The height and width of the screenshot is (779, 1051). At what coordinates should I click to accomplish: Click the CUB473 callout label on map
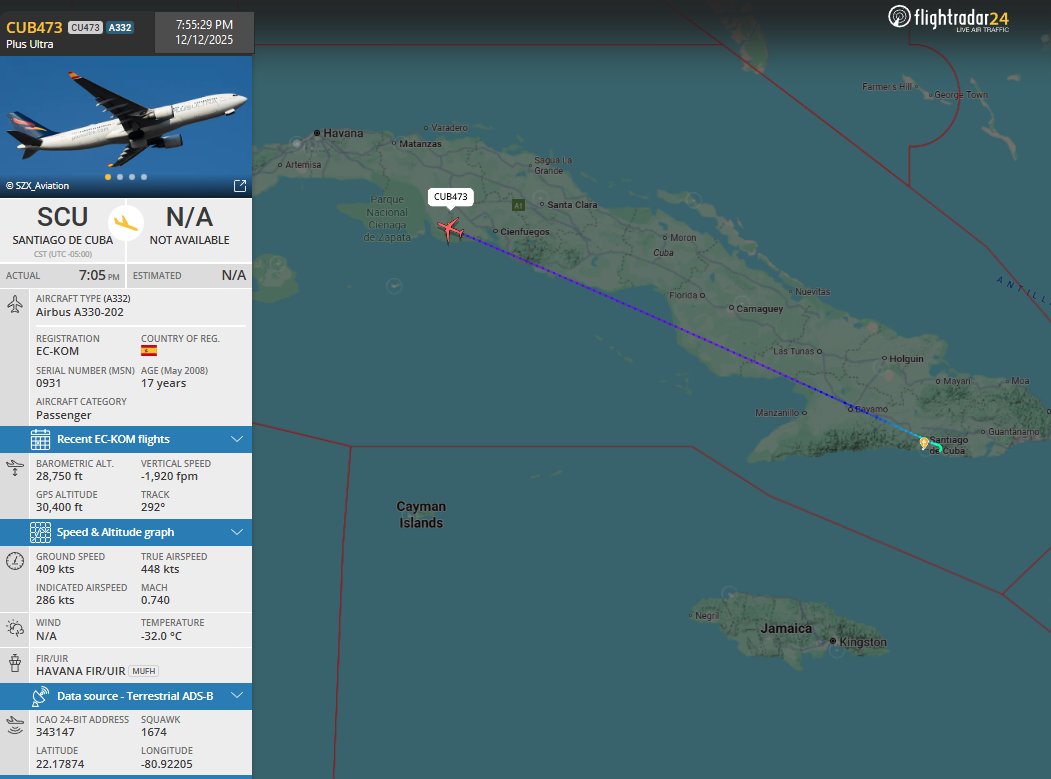tap(450, 196)
